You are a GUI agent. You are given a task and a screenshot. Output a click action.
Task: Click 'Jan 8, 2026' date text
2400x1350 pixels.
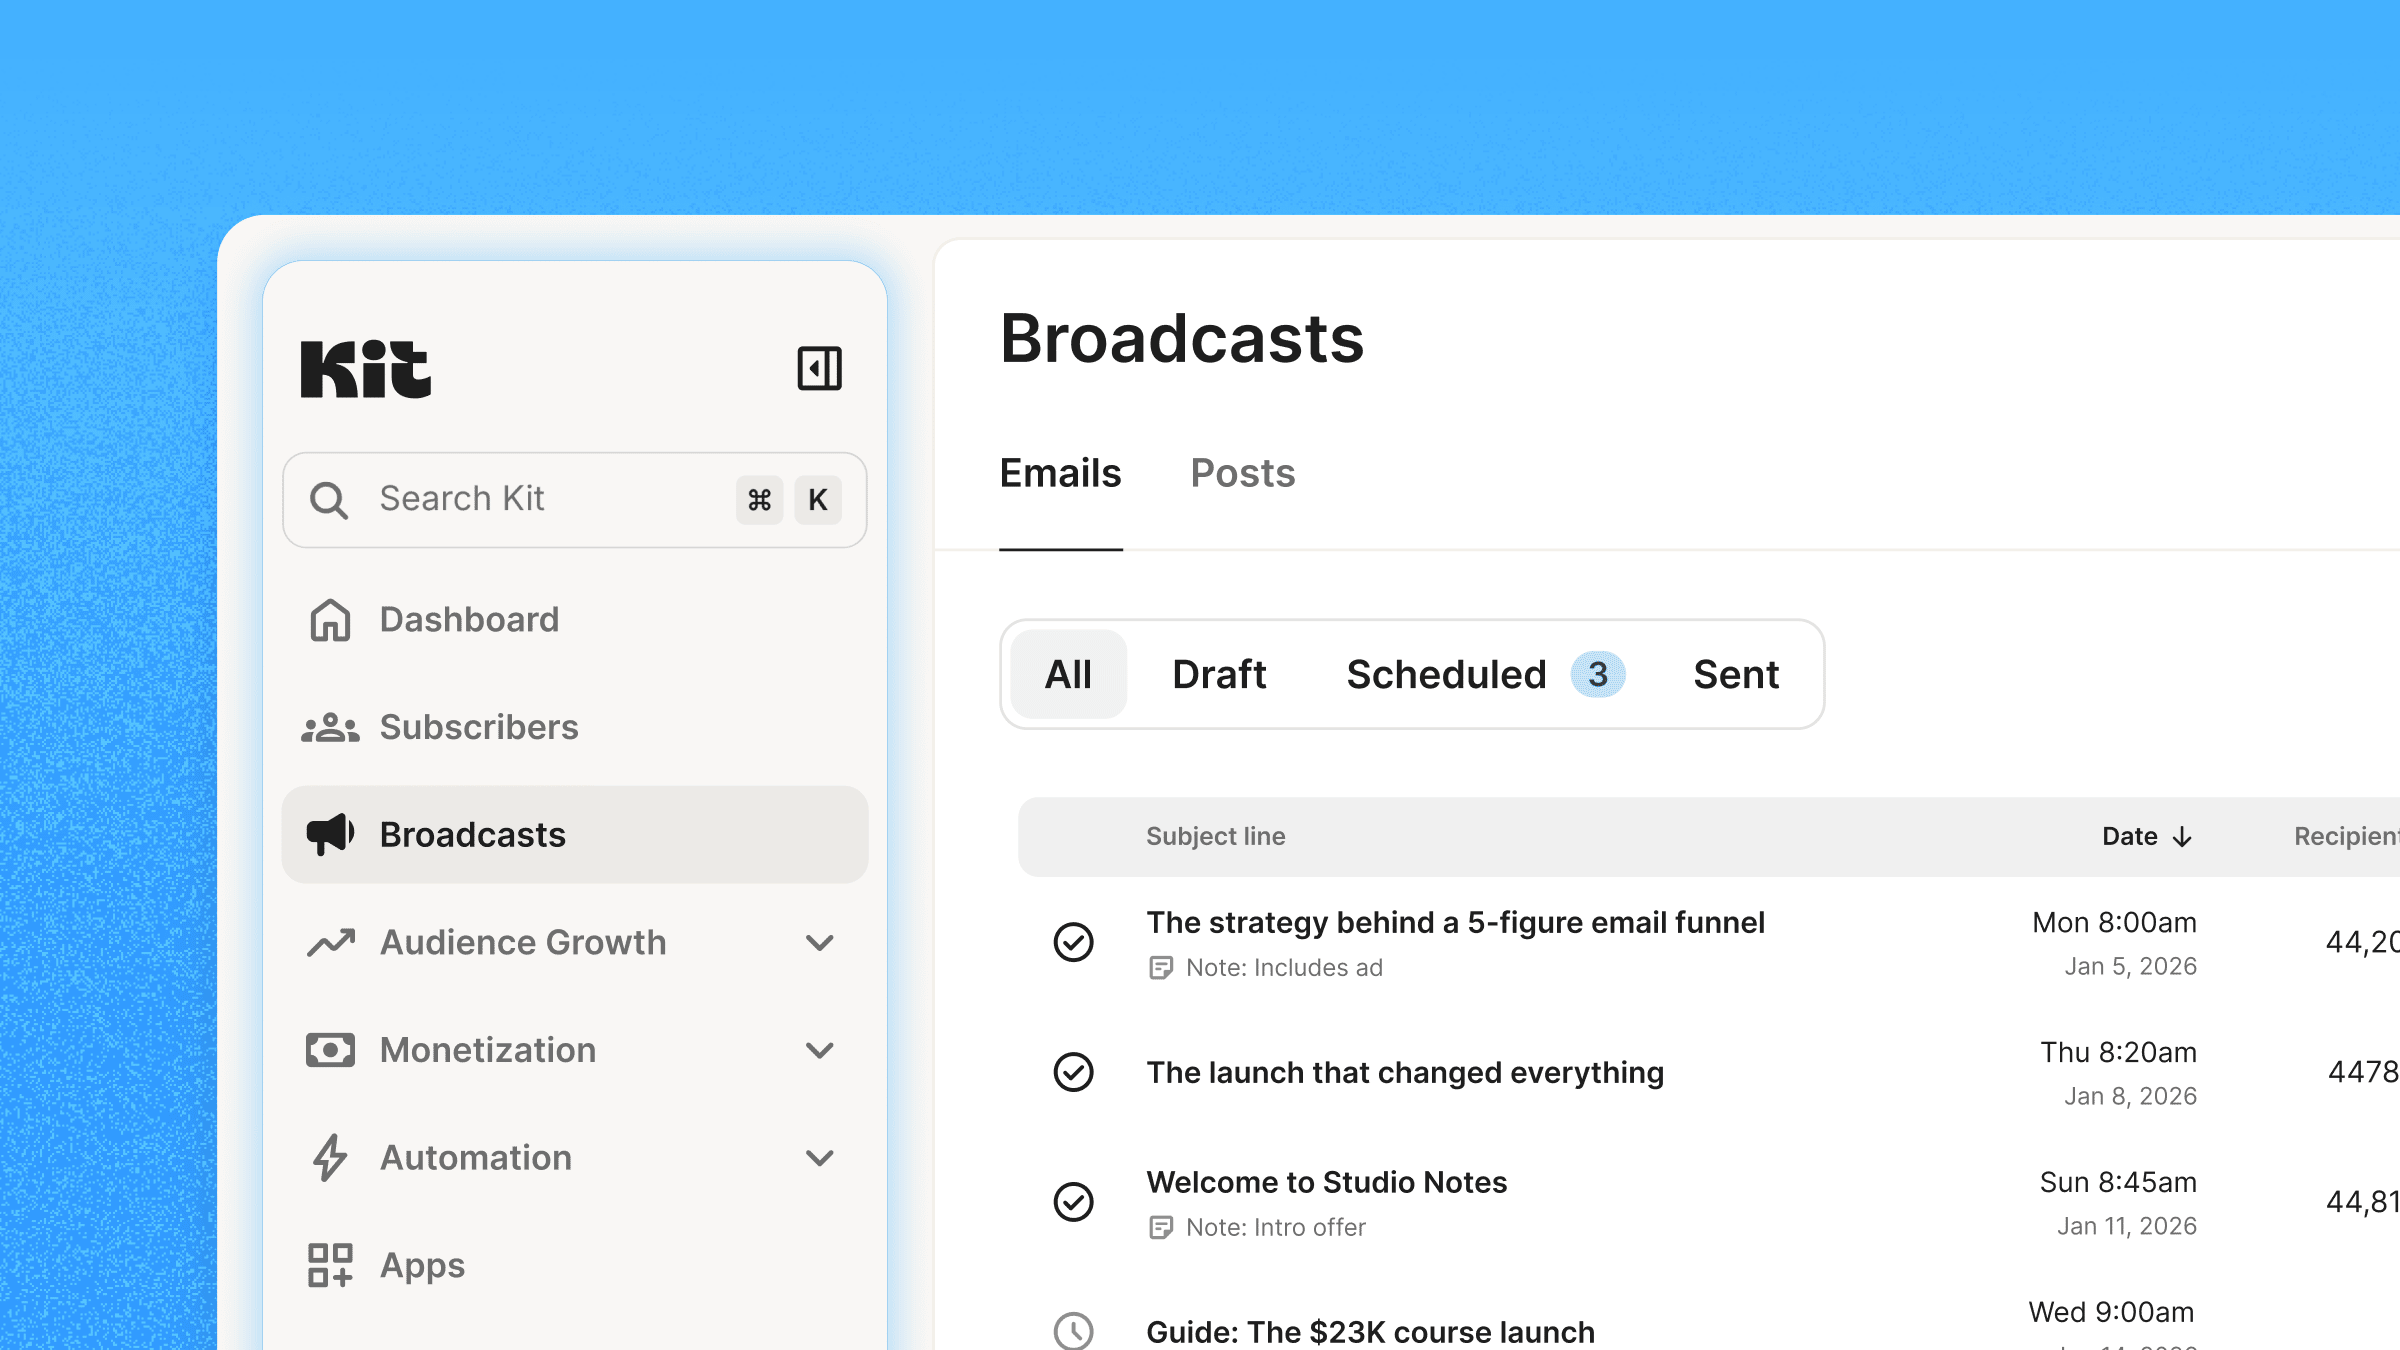(2130, 1096)
